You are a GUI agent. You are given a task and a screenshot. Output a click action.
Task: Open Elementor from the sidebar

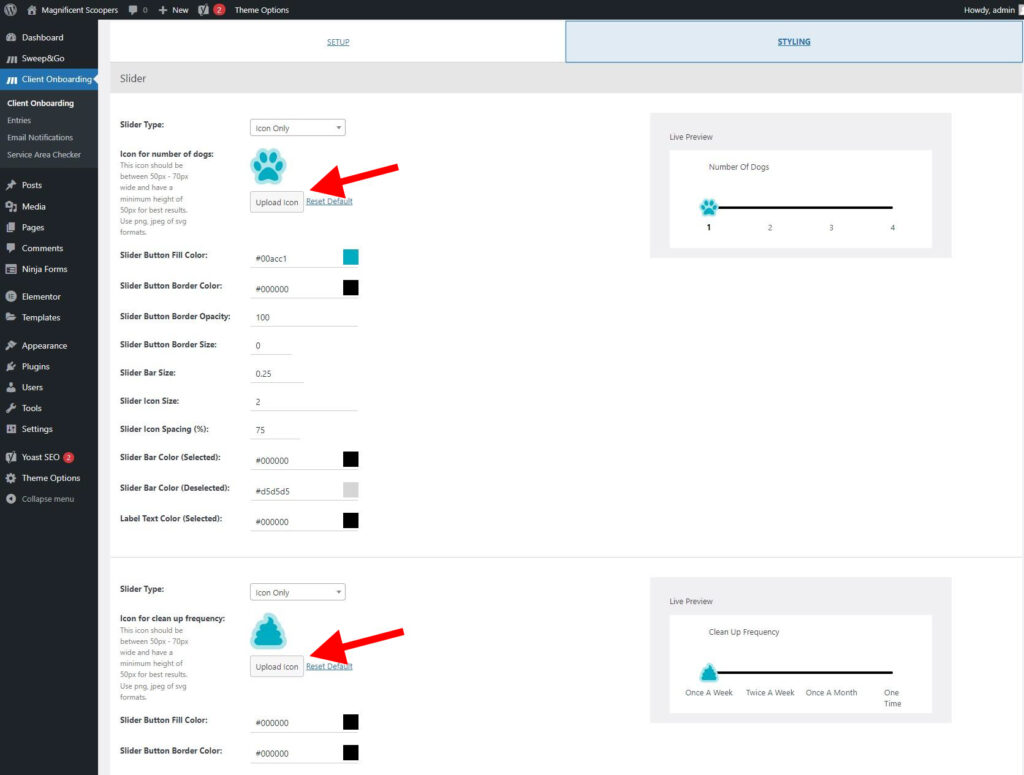tap(40, 297)
